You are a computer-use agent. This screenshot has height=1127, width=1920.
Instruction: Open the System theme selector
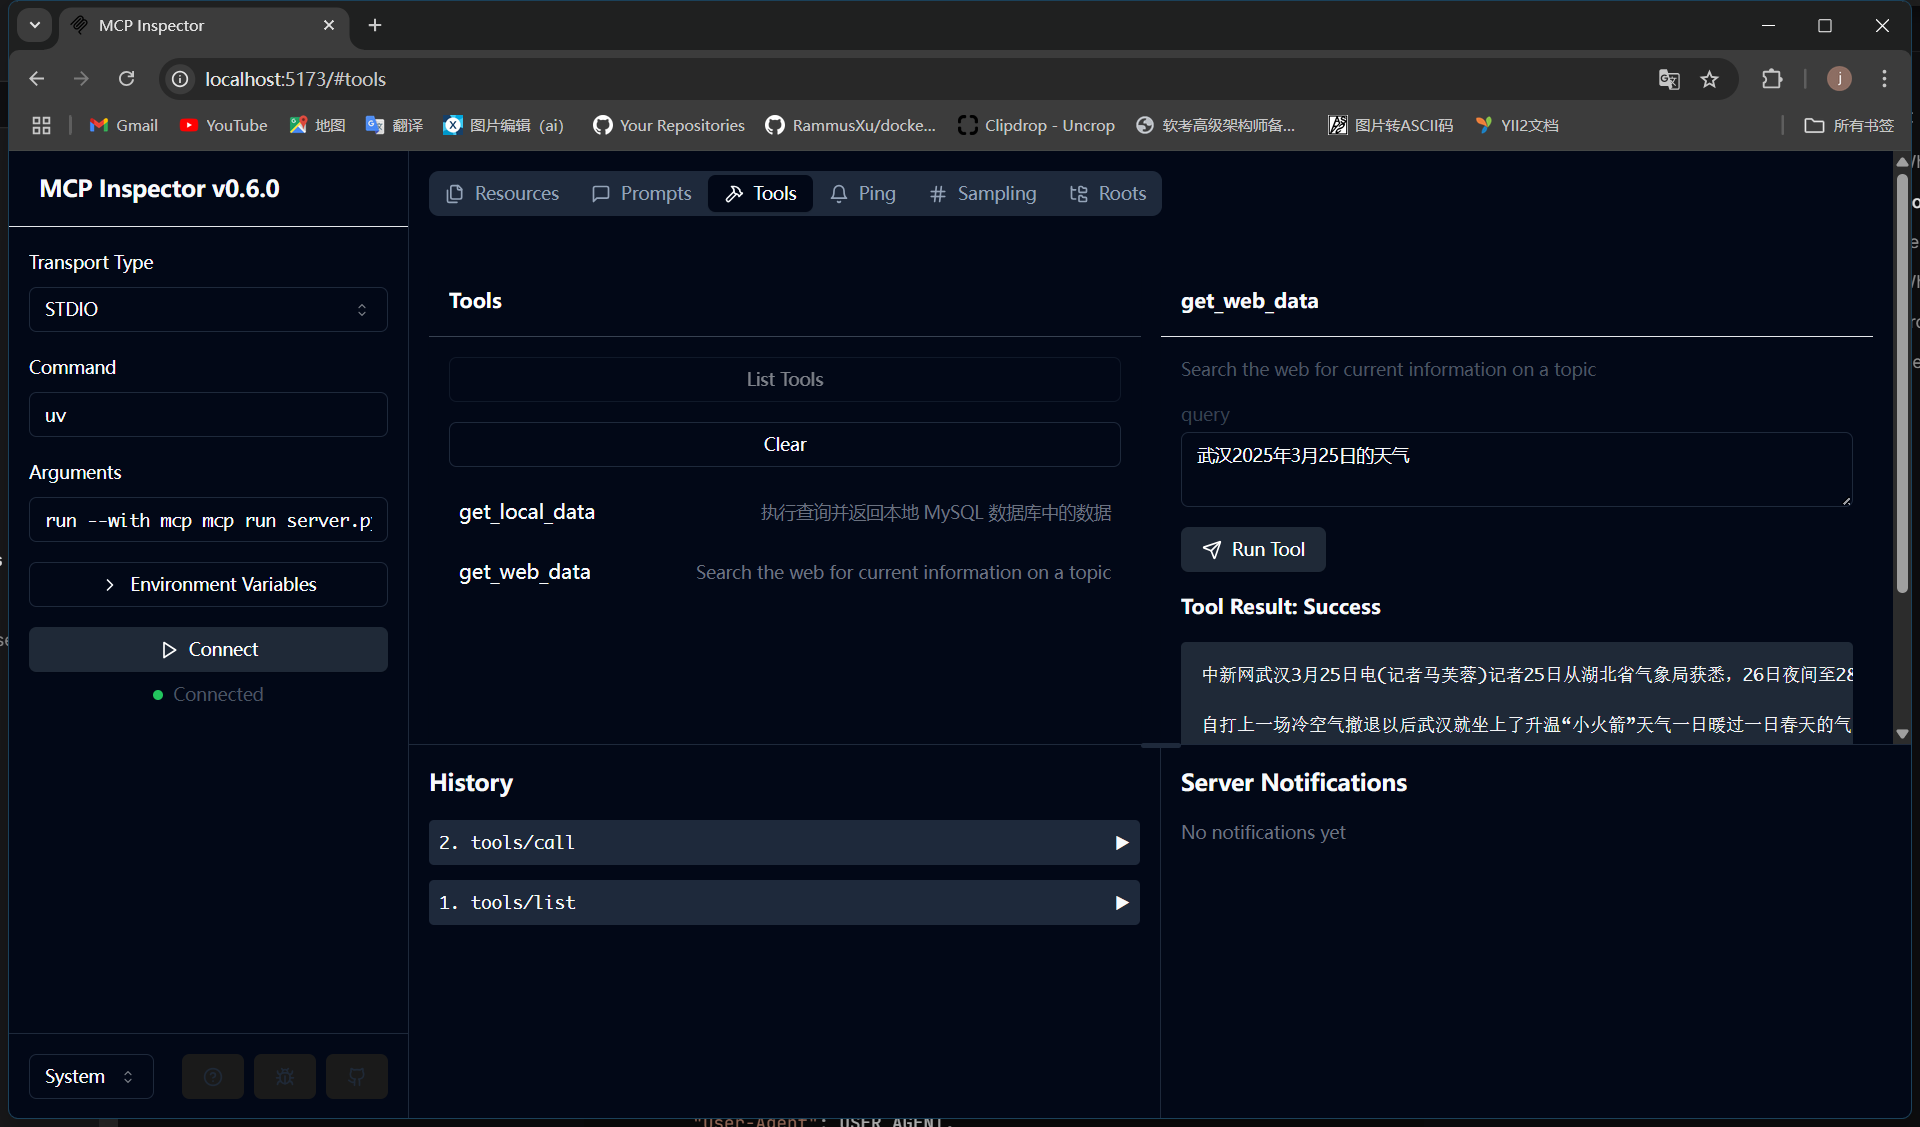90,1076
